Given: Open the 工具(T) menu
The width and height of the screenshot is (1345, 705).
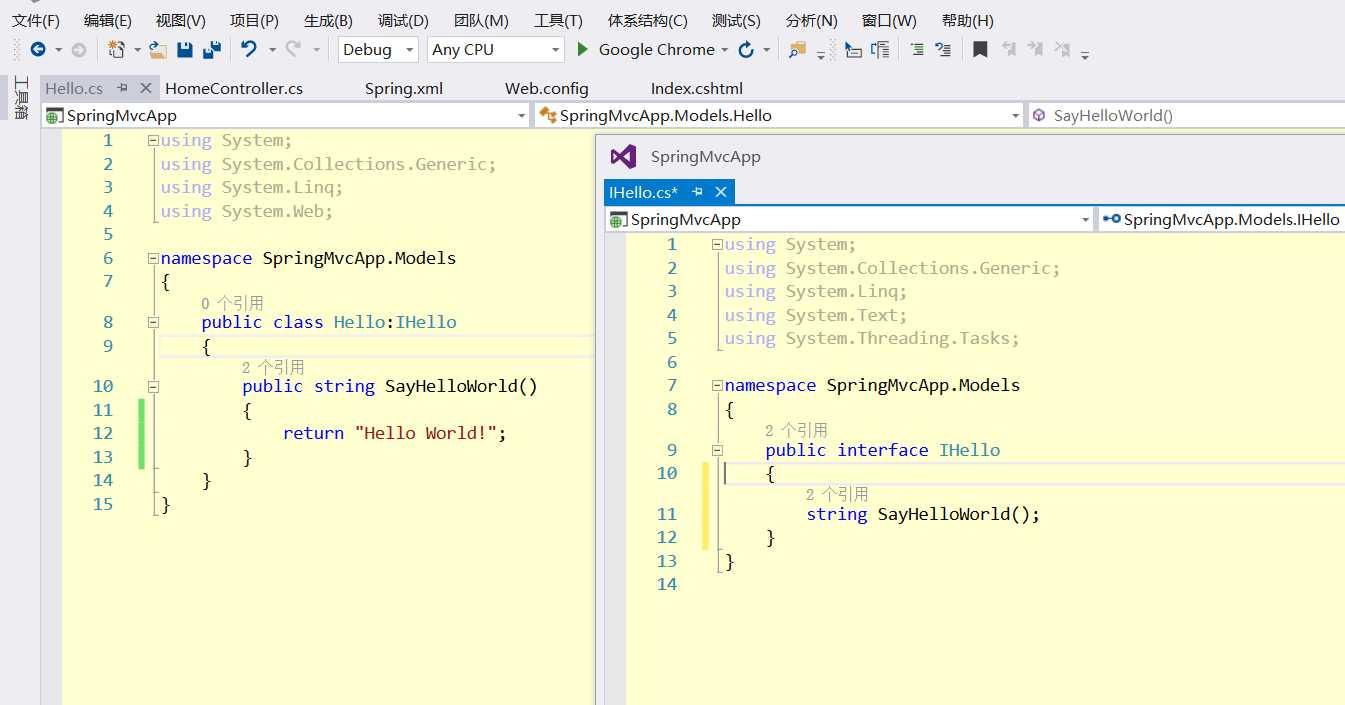Looking at the screenshot, I should 558,20.
